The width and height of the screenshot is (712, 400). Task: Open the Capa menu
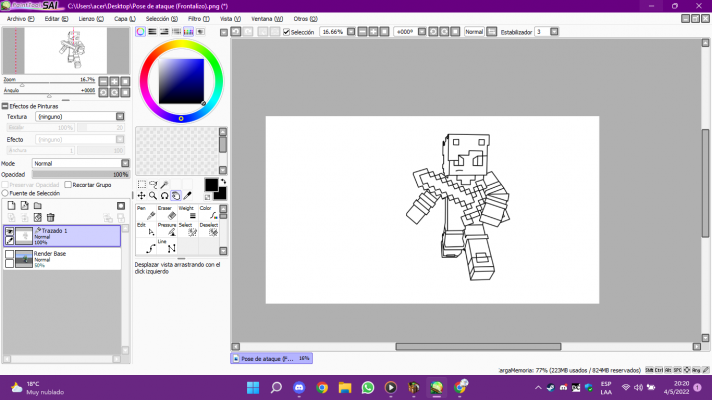123,19
